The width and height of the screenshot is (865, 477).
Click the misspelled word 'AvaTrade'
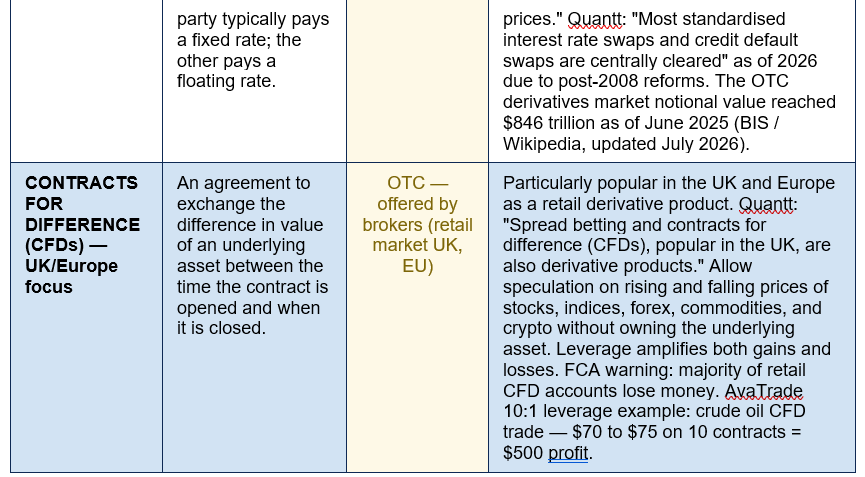tap(763, 391)
